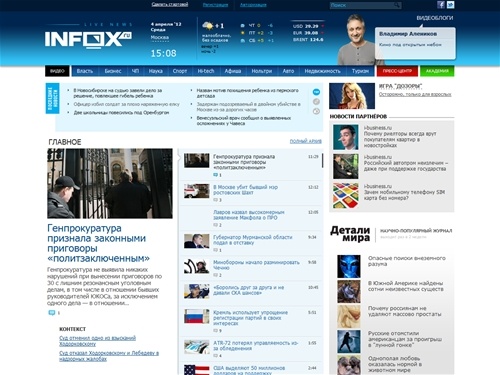The width and height of the screenshot is (500, 375).
Task: Click the BRENT 124.6 oil price
Action: point(308,40)
